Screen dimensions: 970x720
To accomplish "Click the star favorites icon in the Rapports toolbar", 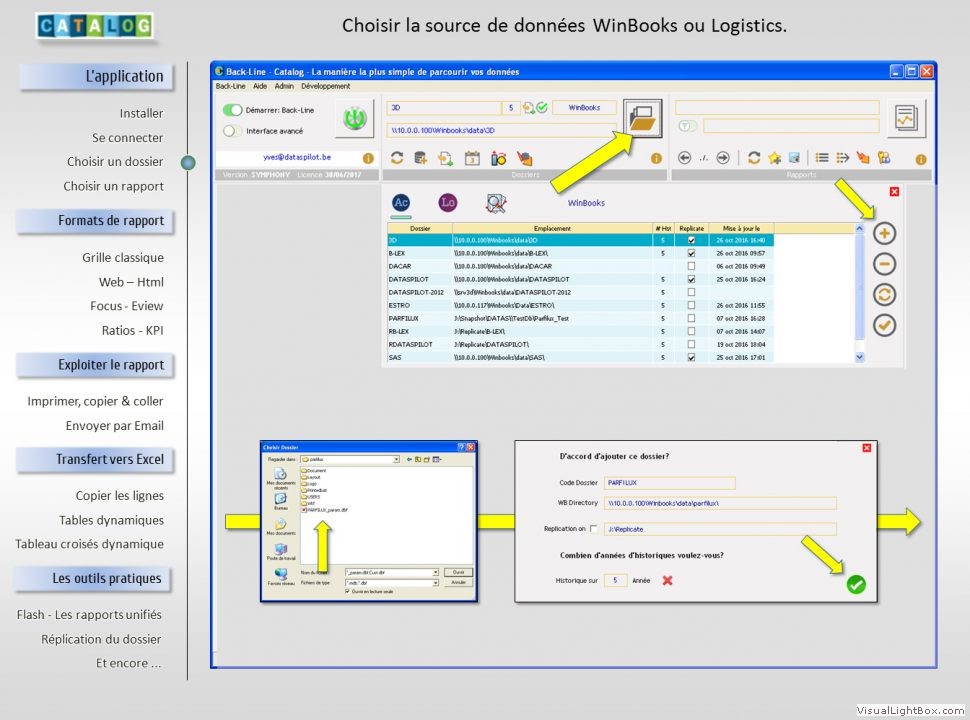I will (x=775, y=158).
